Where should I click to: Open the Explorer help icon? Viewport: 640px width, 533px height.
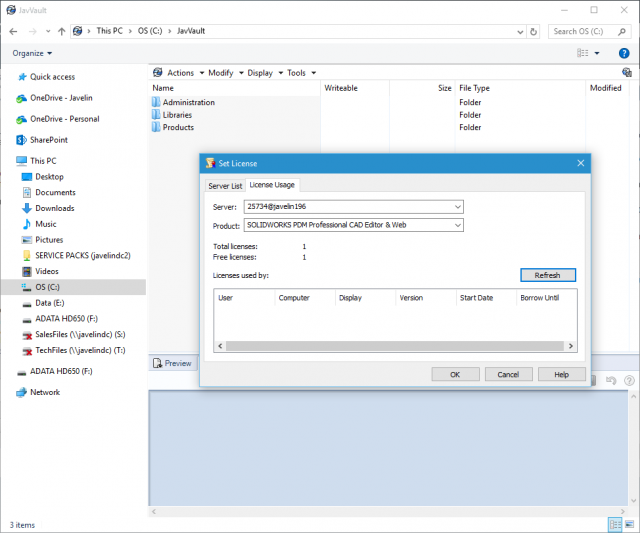pos(624,53)
